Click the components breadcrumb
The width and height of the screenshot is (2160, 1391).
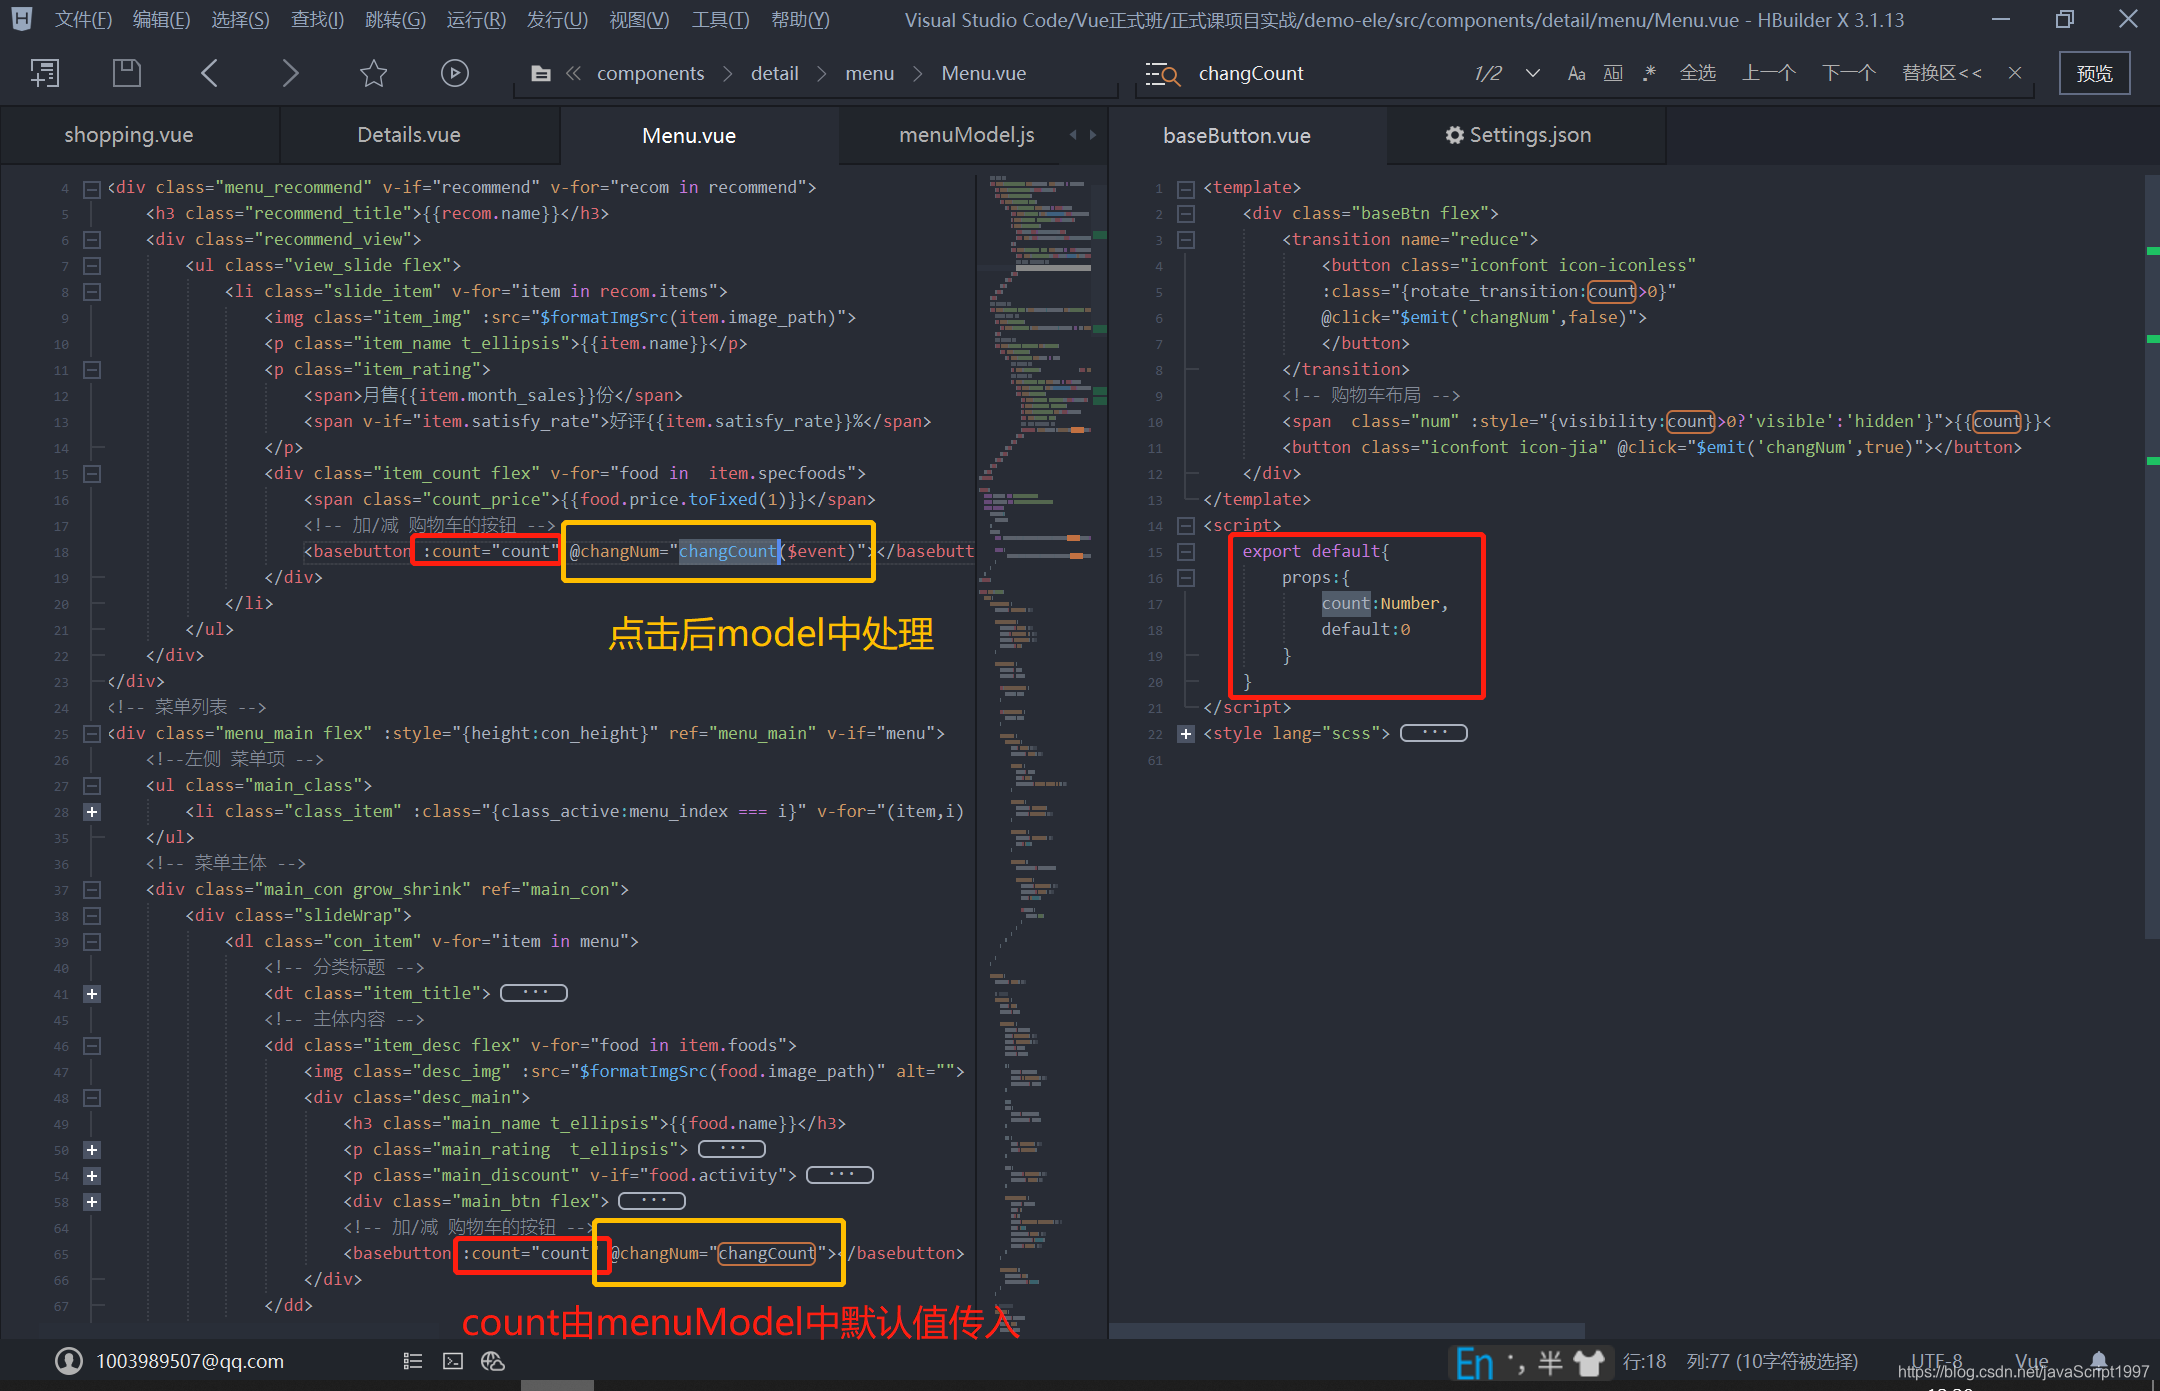point(650,73)
